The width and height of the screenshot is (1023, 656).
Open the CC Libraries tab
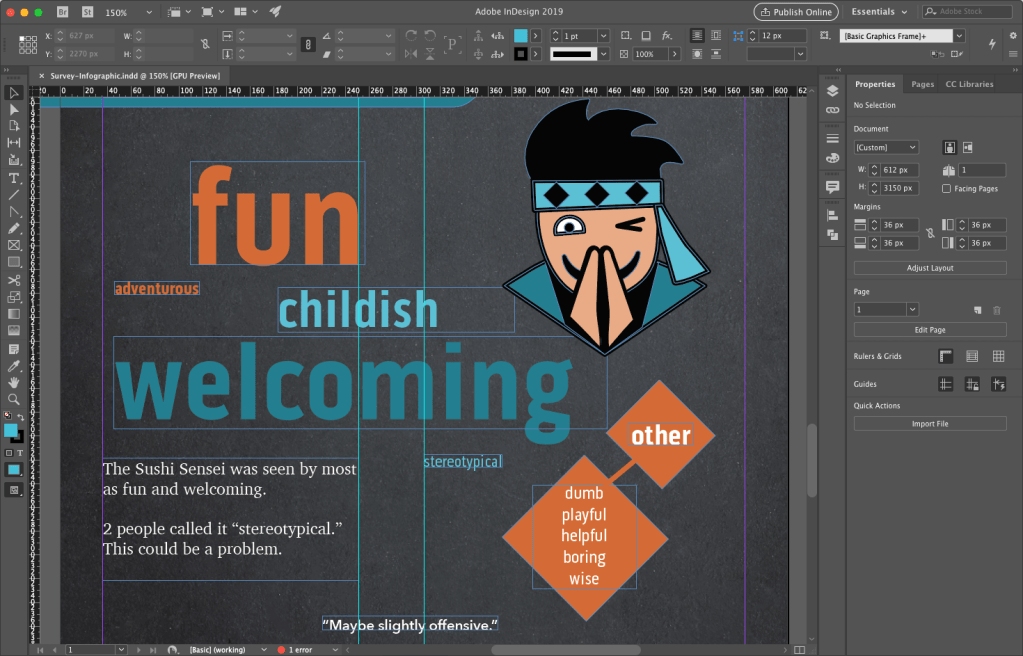971,84
